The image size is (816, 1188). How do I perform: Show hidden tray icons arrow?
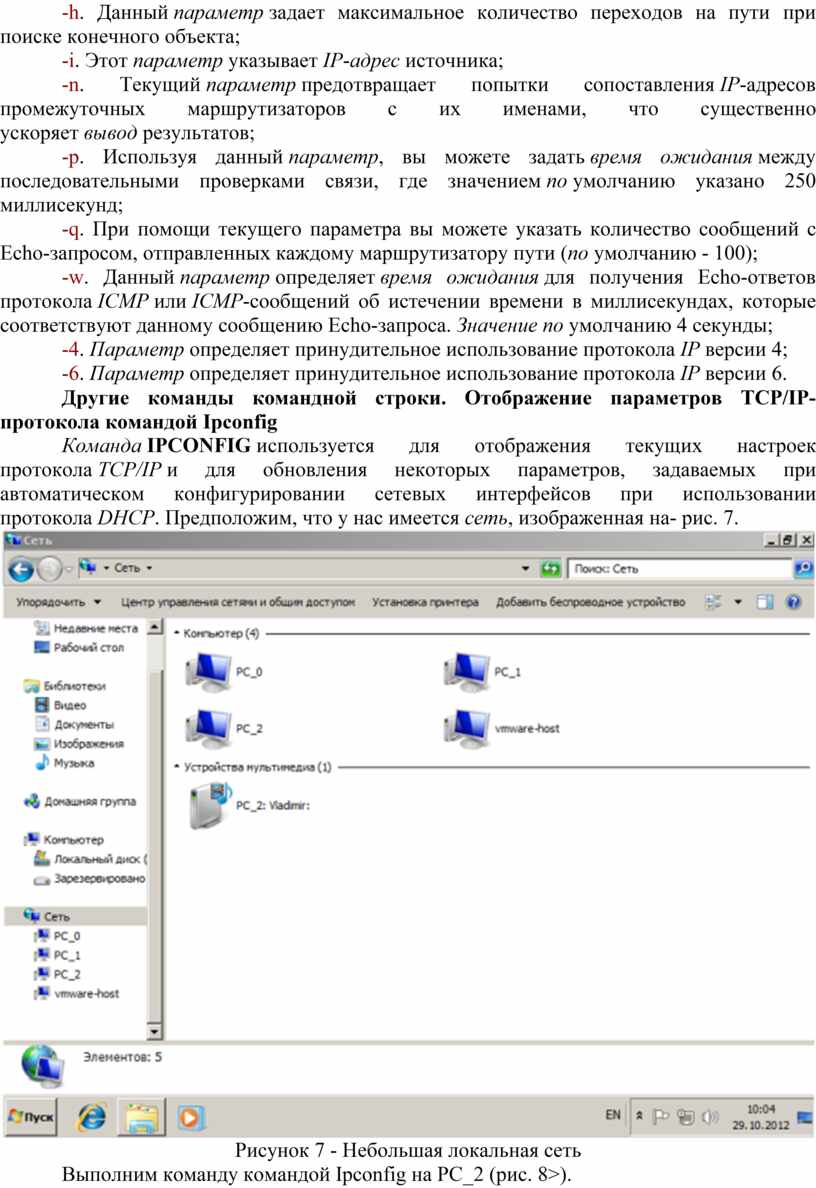639,1116
